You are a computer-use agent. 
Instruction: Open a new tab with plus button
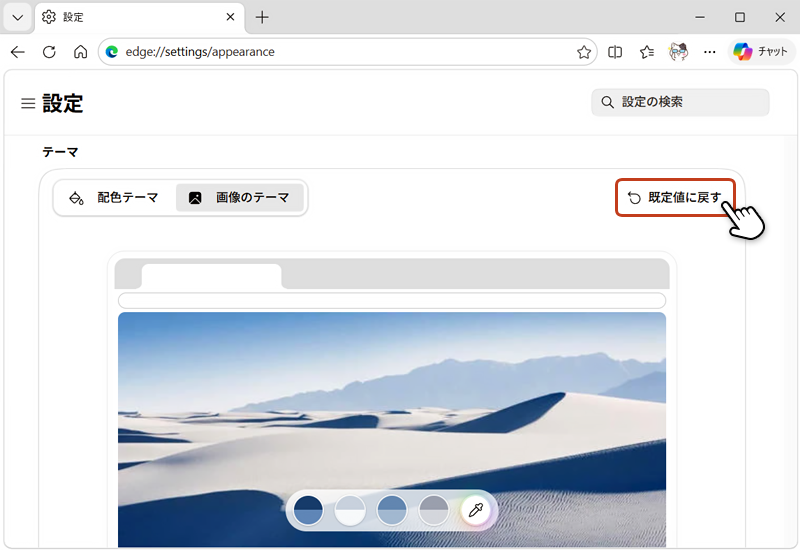point(262,17)
